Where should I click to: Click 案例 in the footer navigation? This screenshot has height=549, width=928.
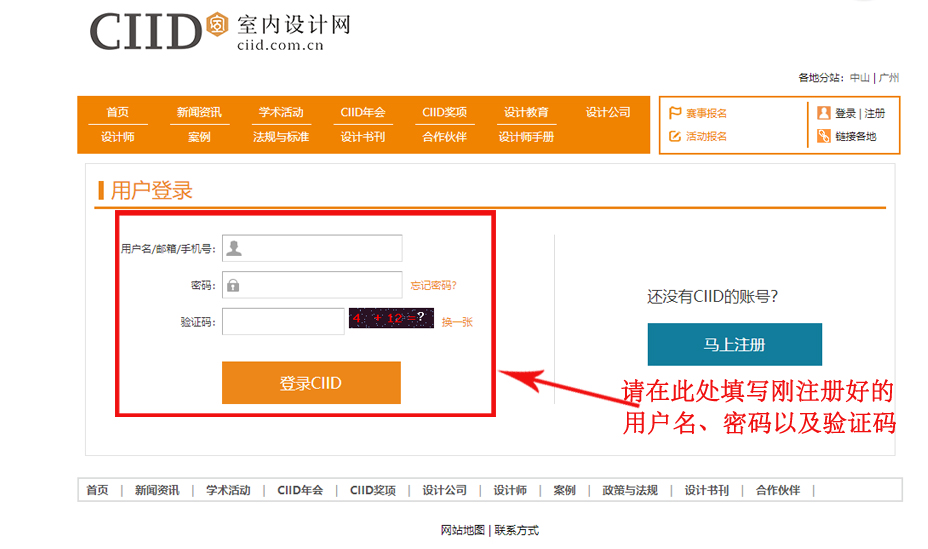(564, 490)
